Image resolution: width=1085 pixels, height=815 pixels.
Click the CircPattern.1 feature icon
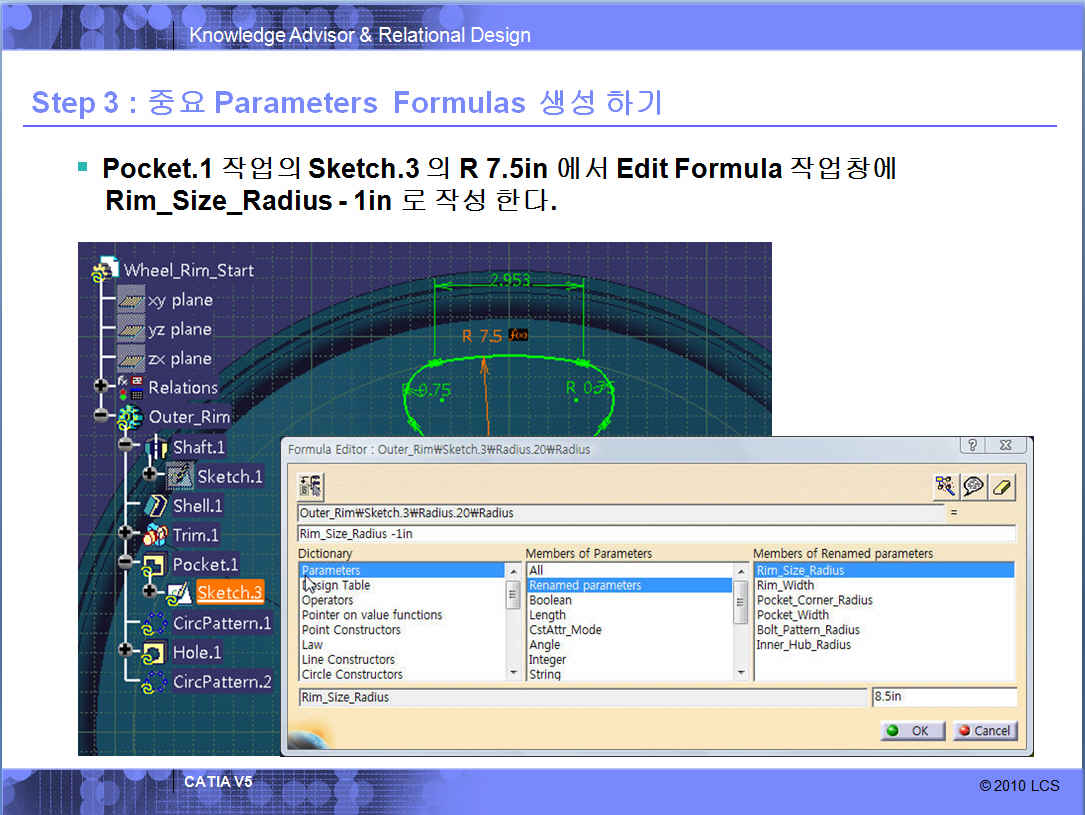[155, 623]
